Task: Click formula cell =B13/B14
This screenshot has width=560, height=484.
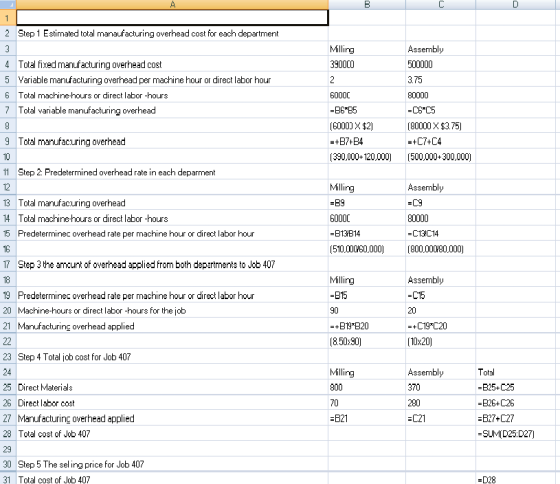Action: (367, 234)
